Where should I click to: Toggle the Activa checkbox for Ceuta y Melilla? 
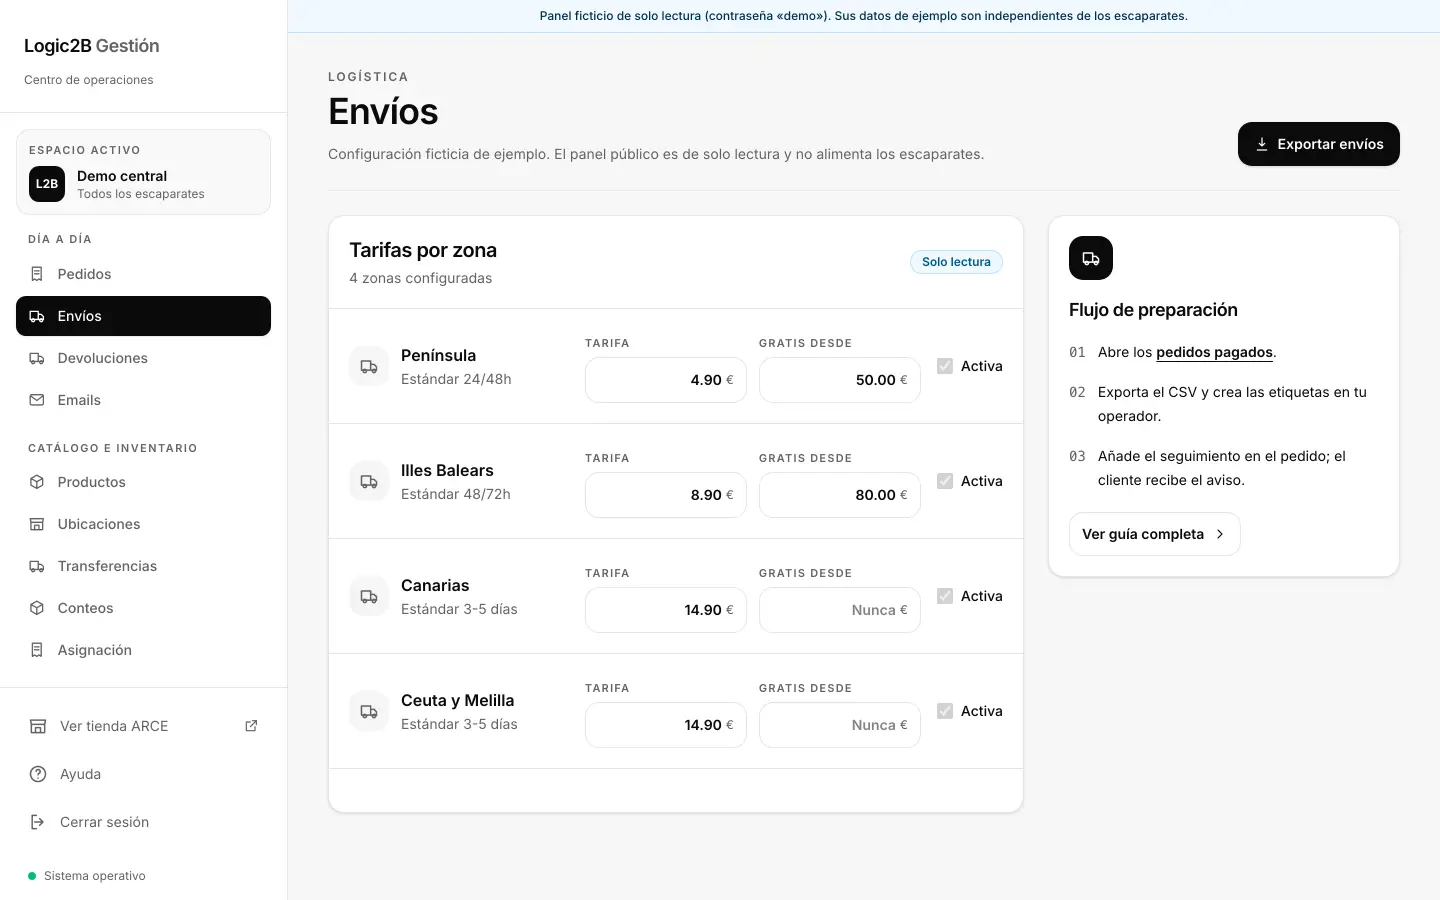(945, 711)
